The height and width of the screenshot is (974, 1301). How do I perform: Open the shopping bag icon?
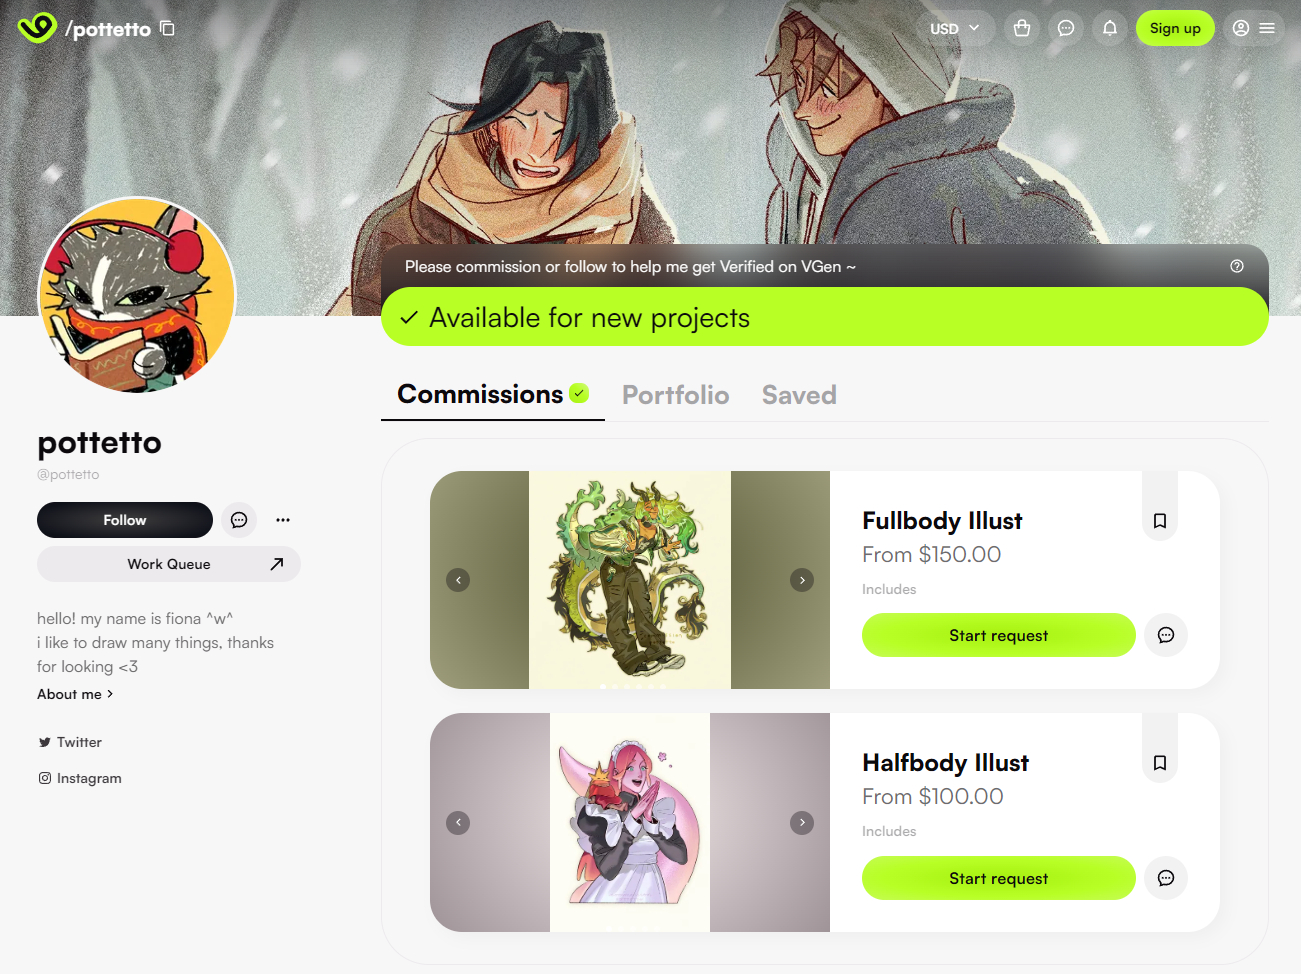[x=1022, y=28]
